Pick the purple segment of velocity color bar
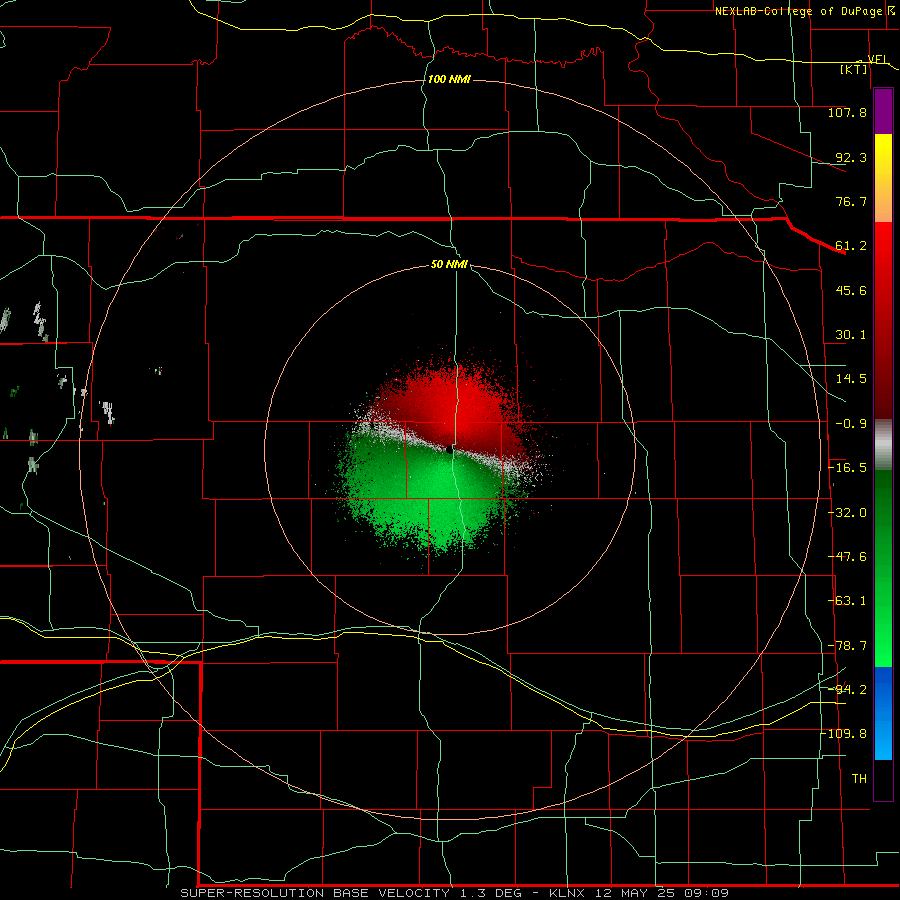Viewport: 900px width, 900px height. (x=883, y=111)
